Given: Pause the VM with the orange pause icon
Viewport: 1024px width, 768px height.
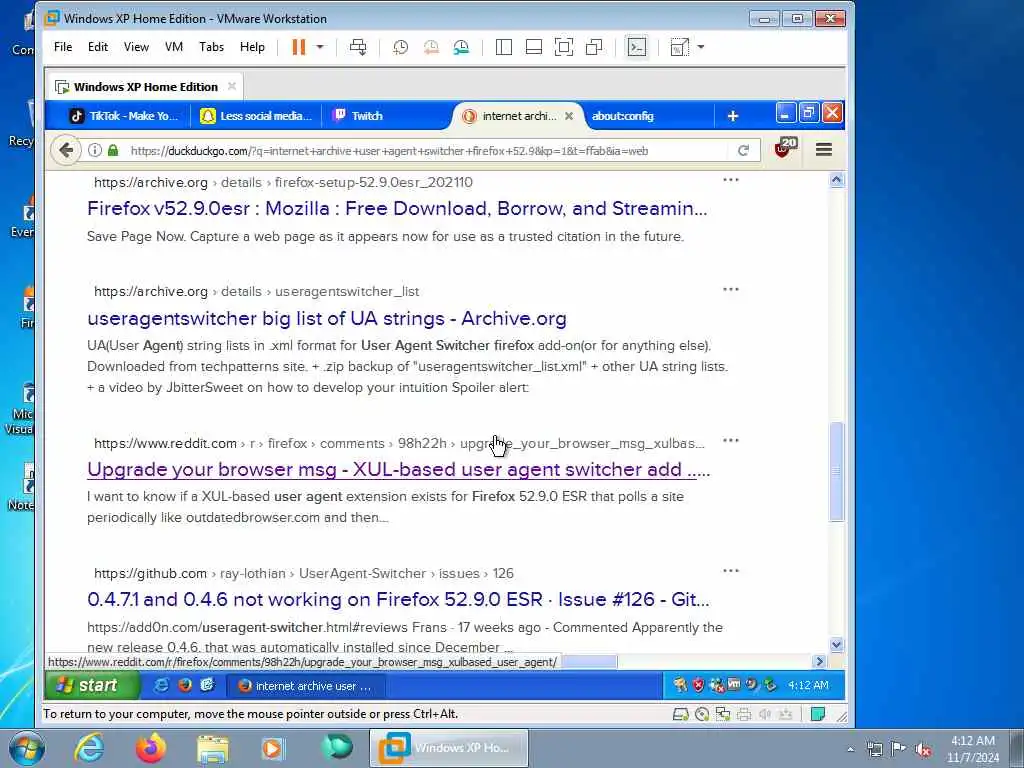Looking at the screenshot, I should [x=298, y=47].
